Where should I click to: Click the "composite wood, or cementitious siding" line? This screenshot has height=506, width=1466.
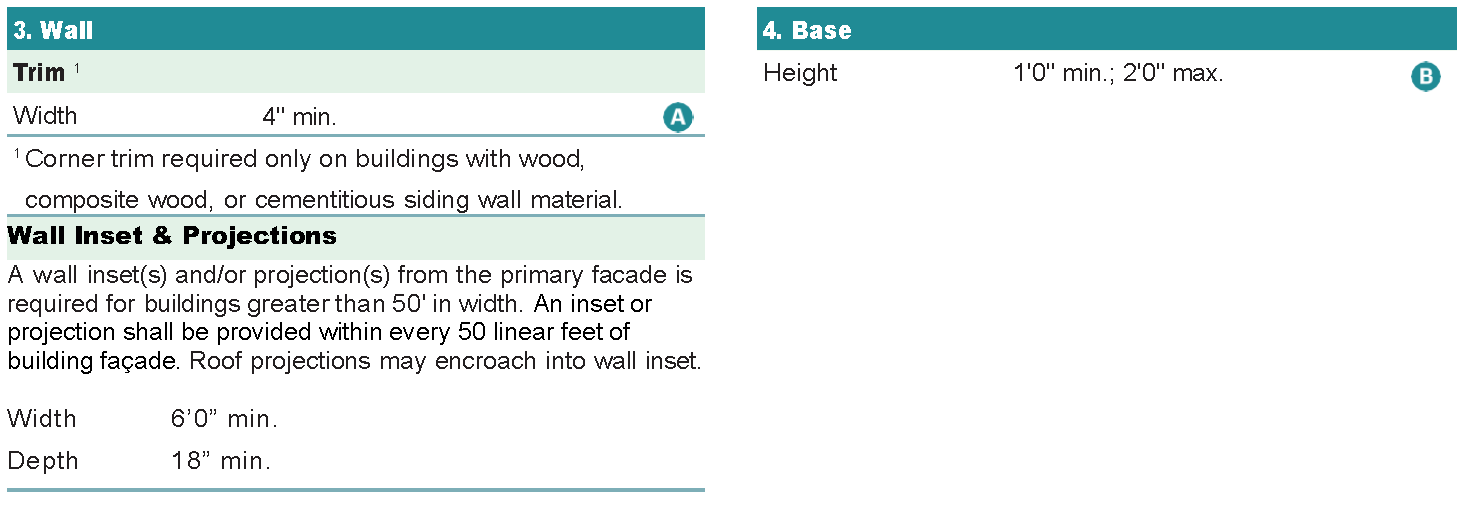[x=323, y=200]
